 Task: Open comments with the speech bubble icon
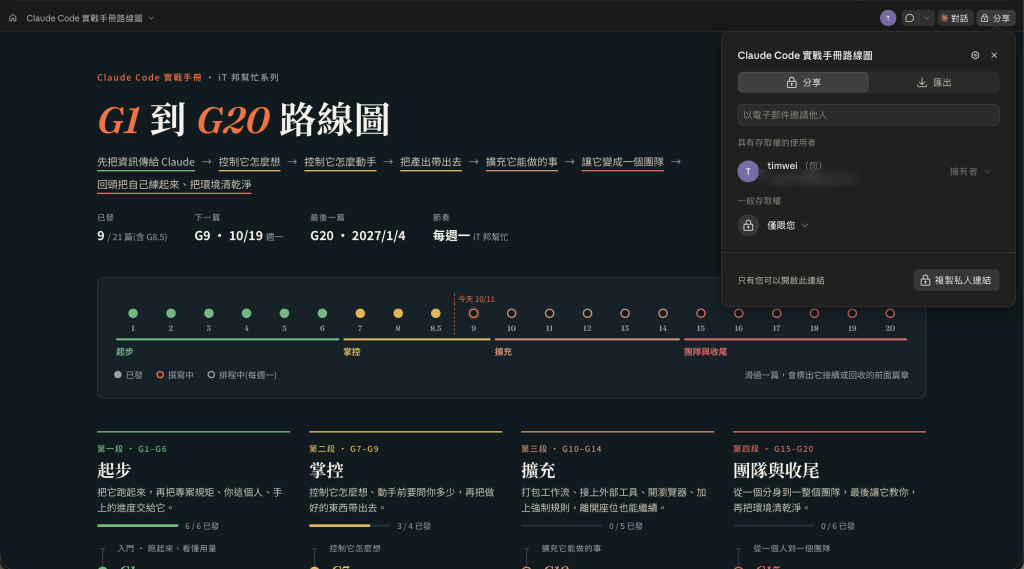(x=909, y=18)
